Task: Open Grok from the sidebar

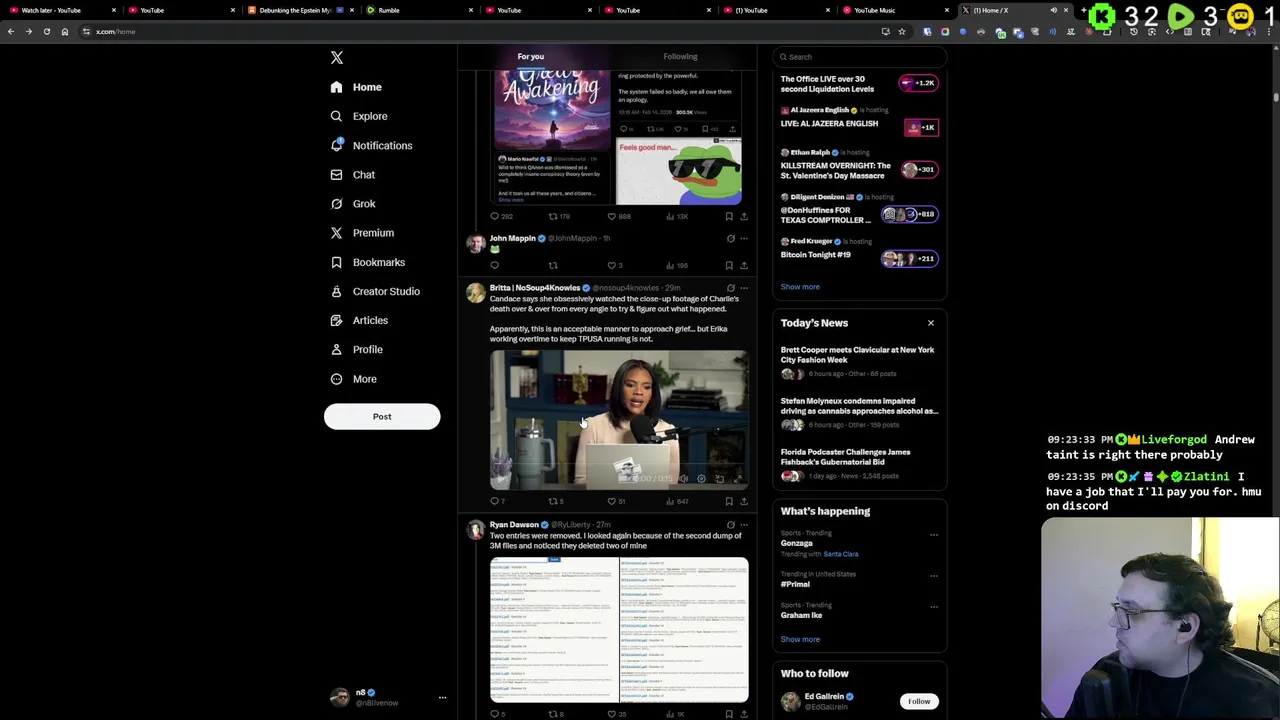Action: pyautogui.click(x=352, y=204)
